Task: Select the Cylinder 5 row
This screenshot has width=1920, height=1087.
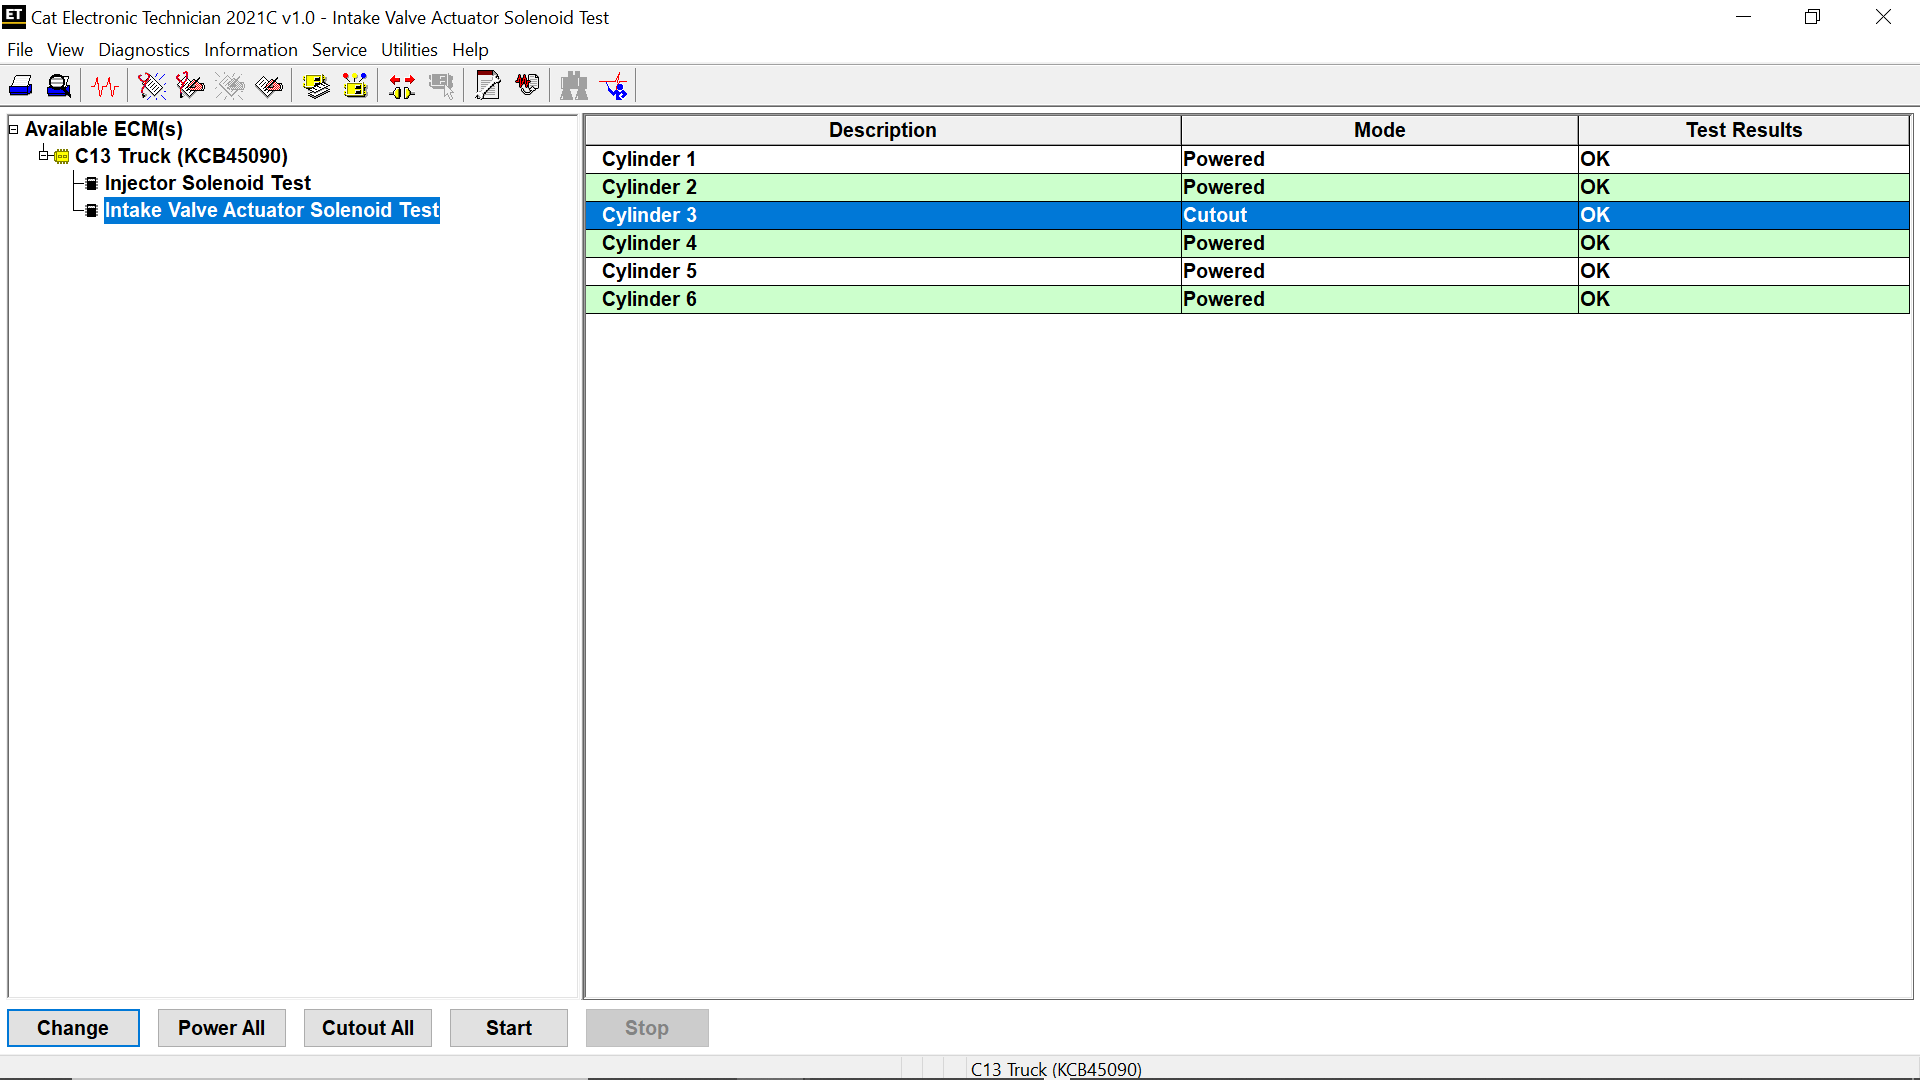Action: pos(880,271)
